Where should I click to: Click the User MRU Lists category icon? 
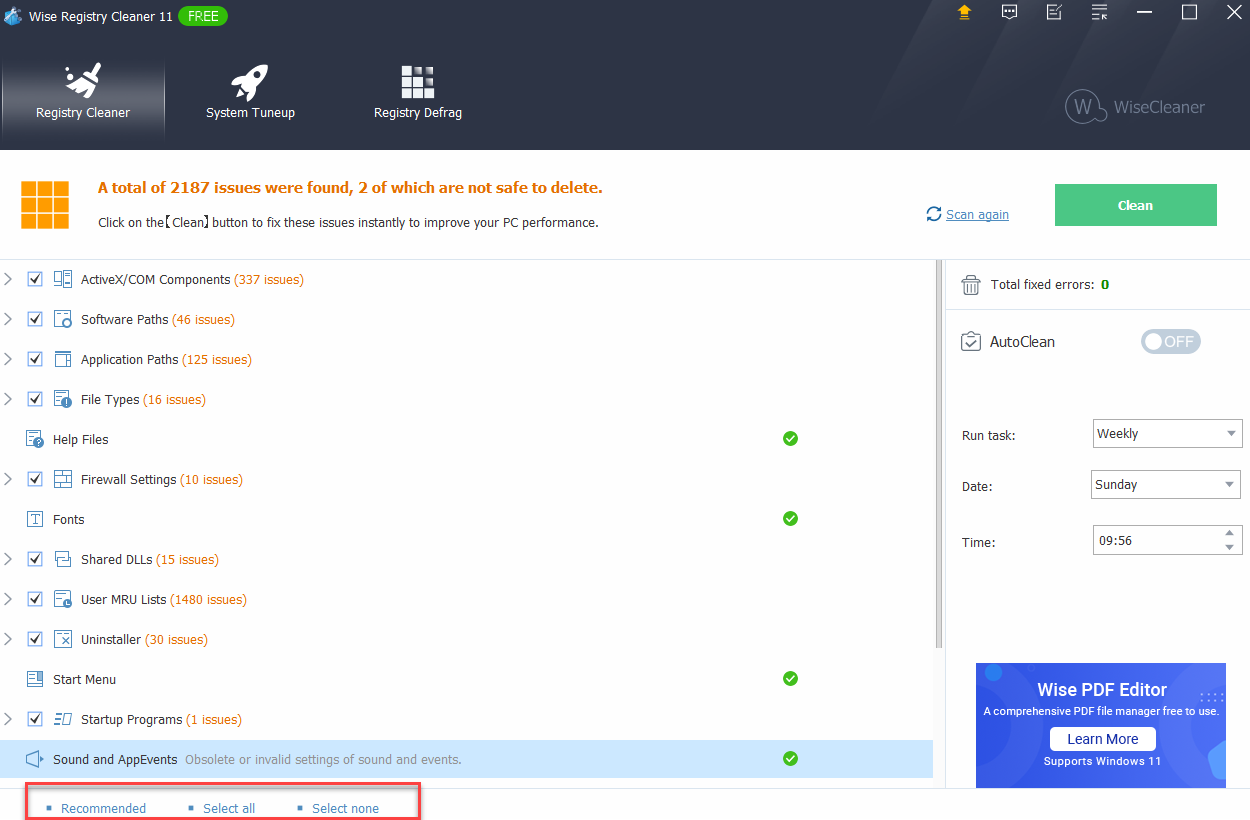click(x=63, y=599)
